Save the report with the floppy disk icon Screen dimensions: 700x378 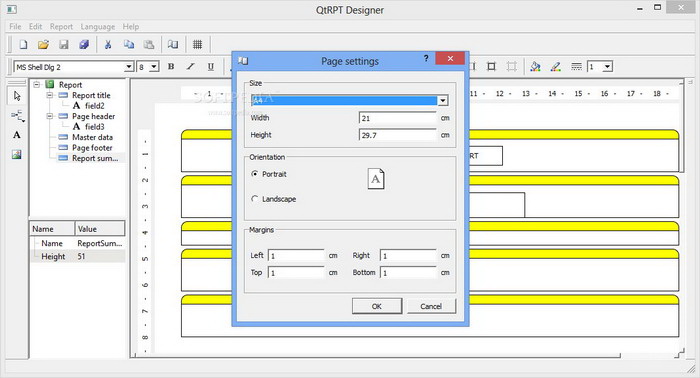tap(64, 44)
